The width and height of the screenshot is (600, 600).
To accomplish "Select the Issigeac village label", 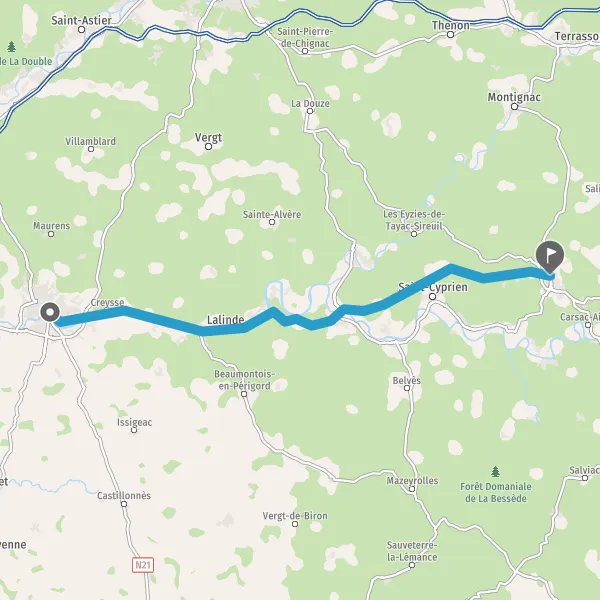I will pos(135,422).
